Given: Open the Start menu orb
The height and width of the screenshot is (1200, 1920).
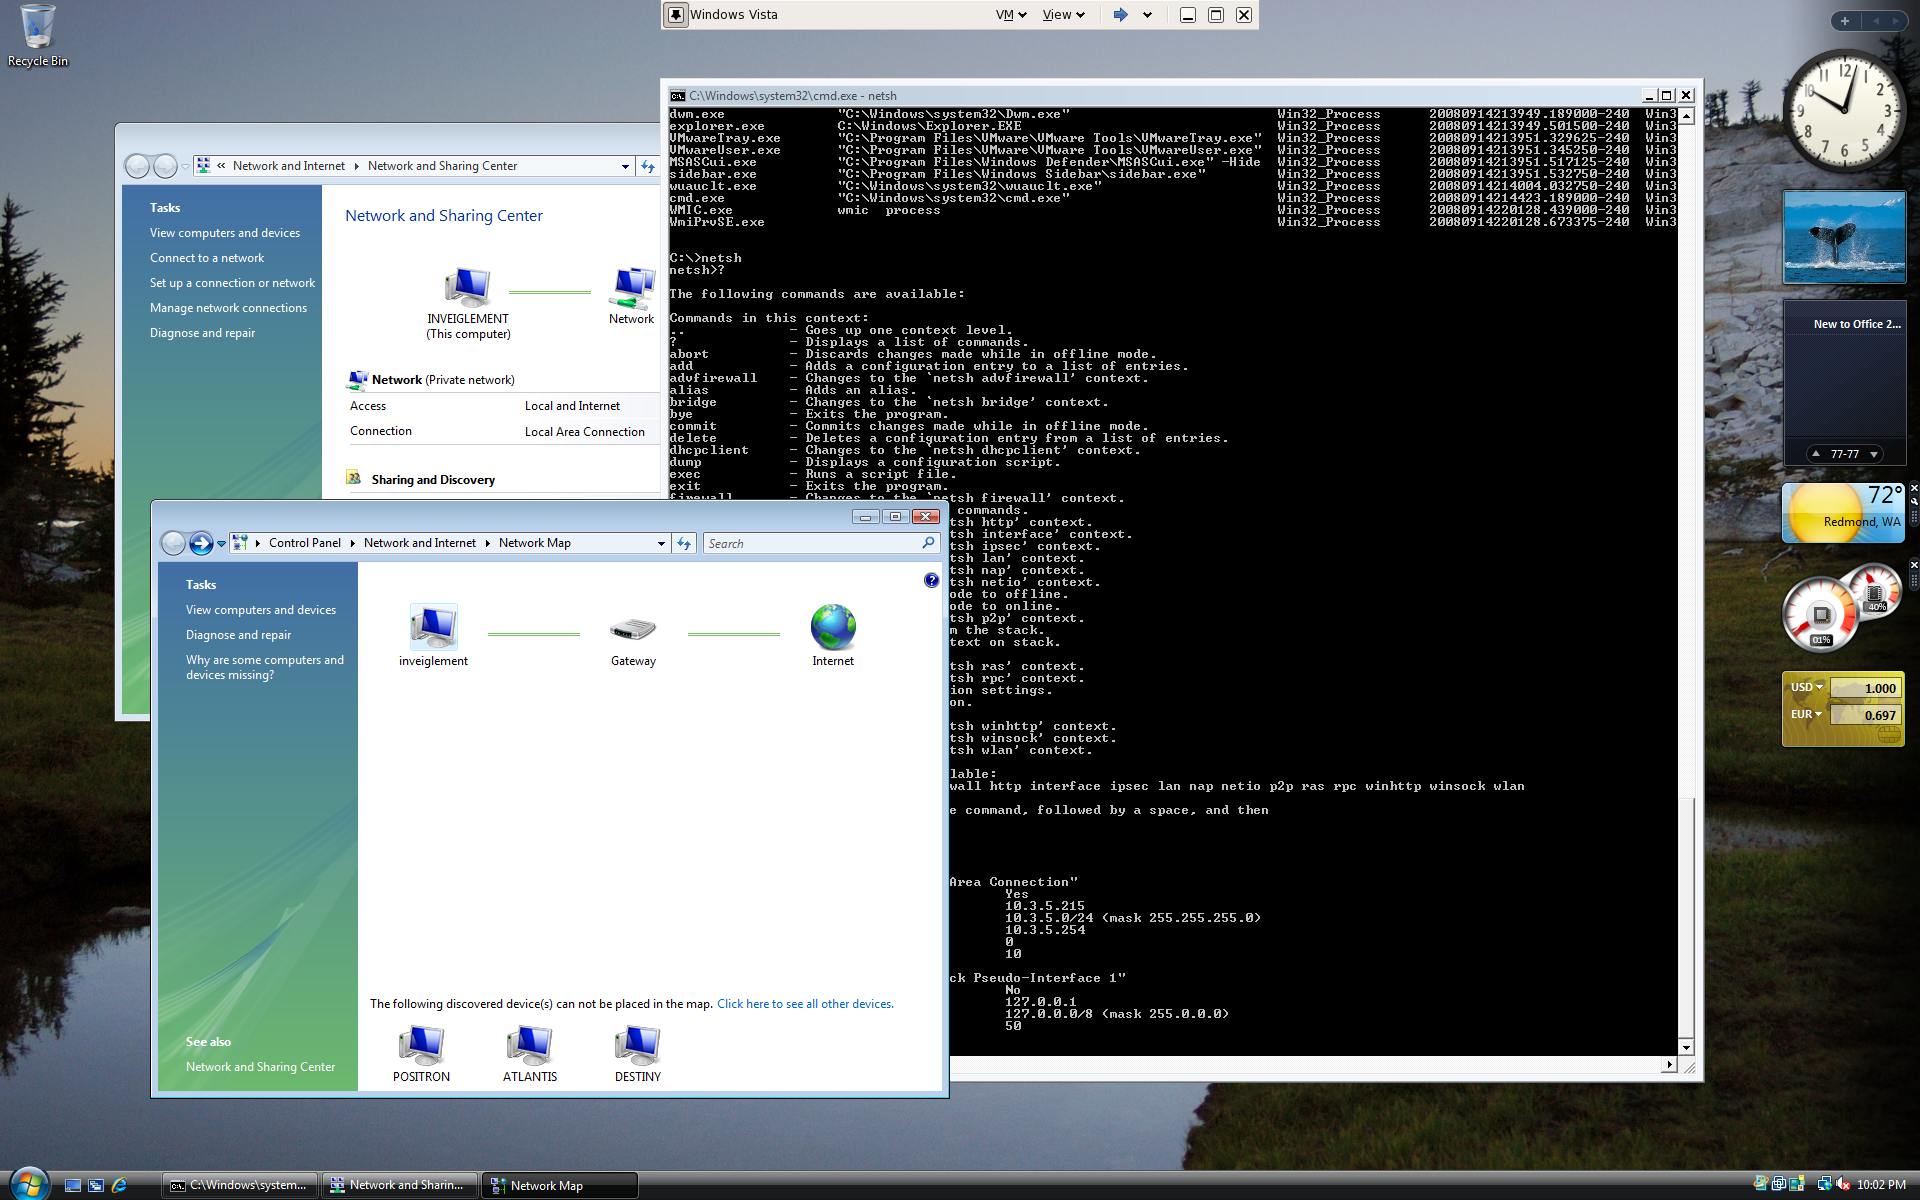Looking at the screenshot, I should [28, 1184].
